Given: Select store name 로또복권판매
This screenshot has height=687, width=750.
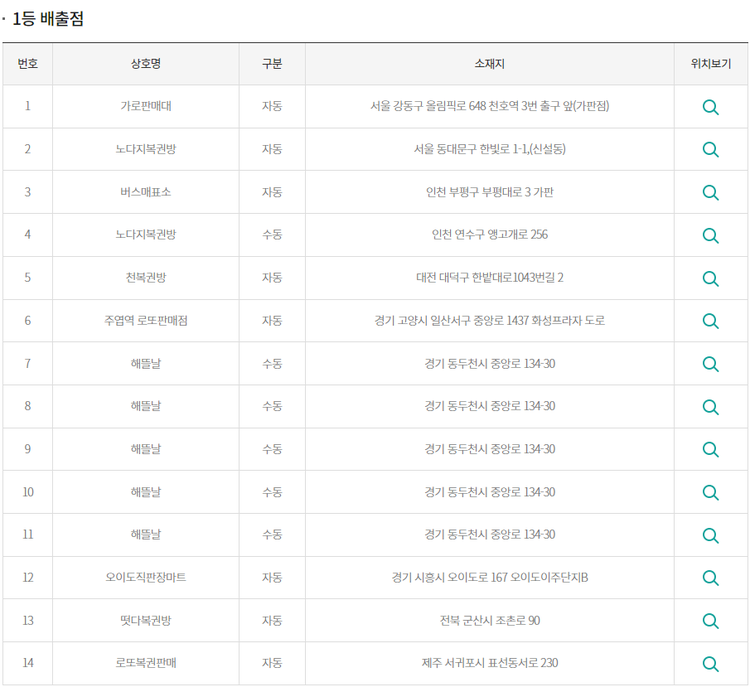Looking at the screenshot, I should [x=146, y=663].
